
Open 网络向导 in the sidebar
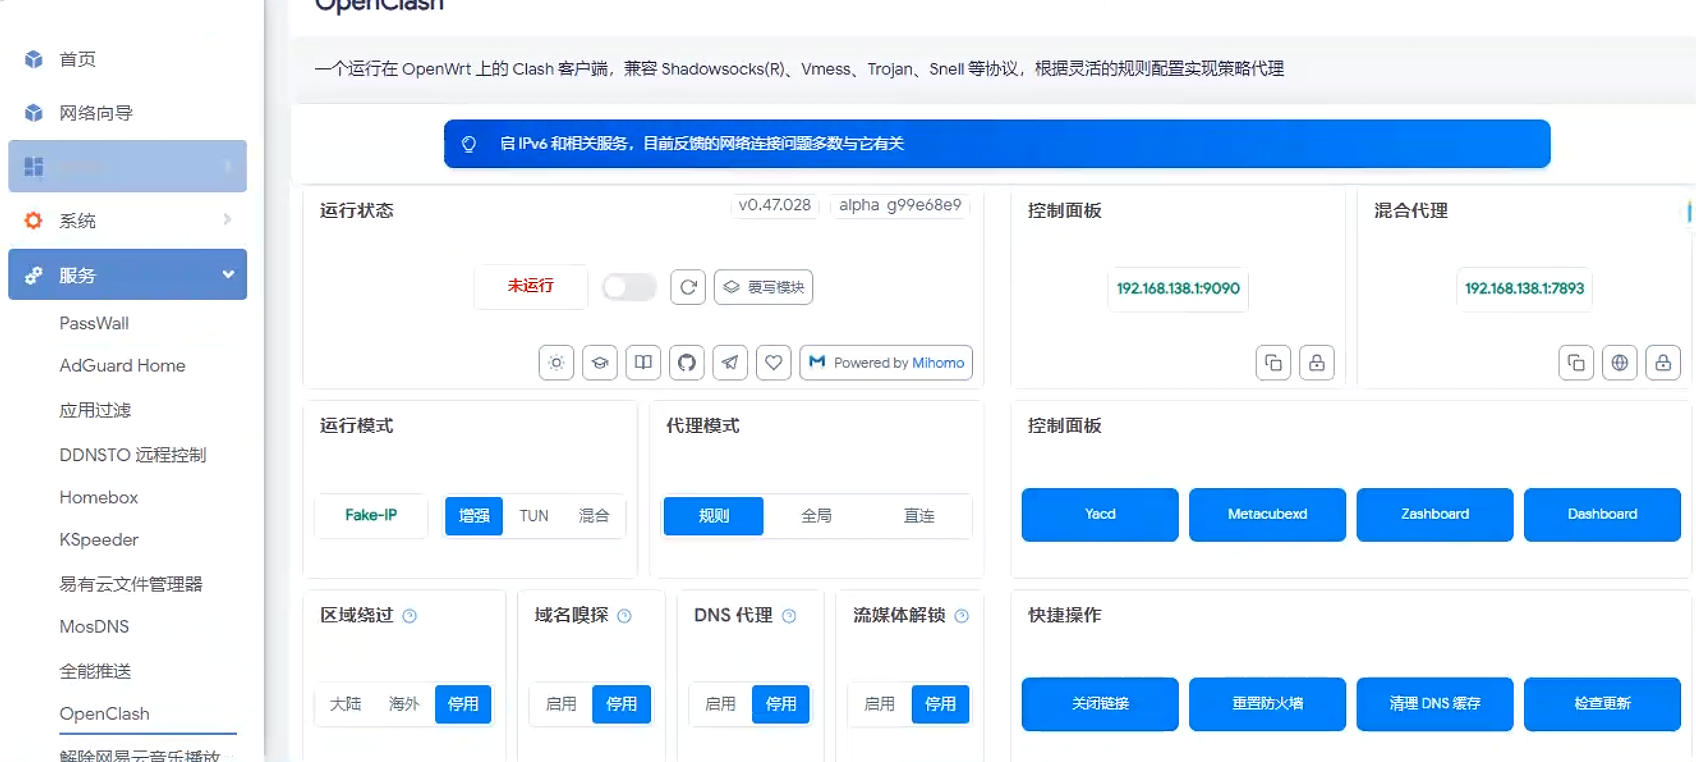click(96, 113)
